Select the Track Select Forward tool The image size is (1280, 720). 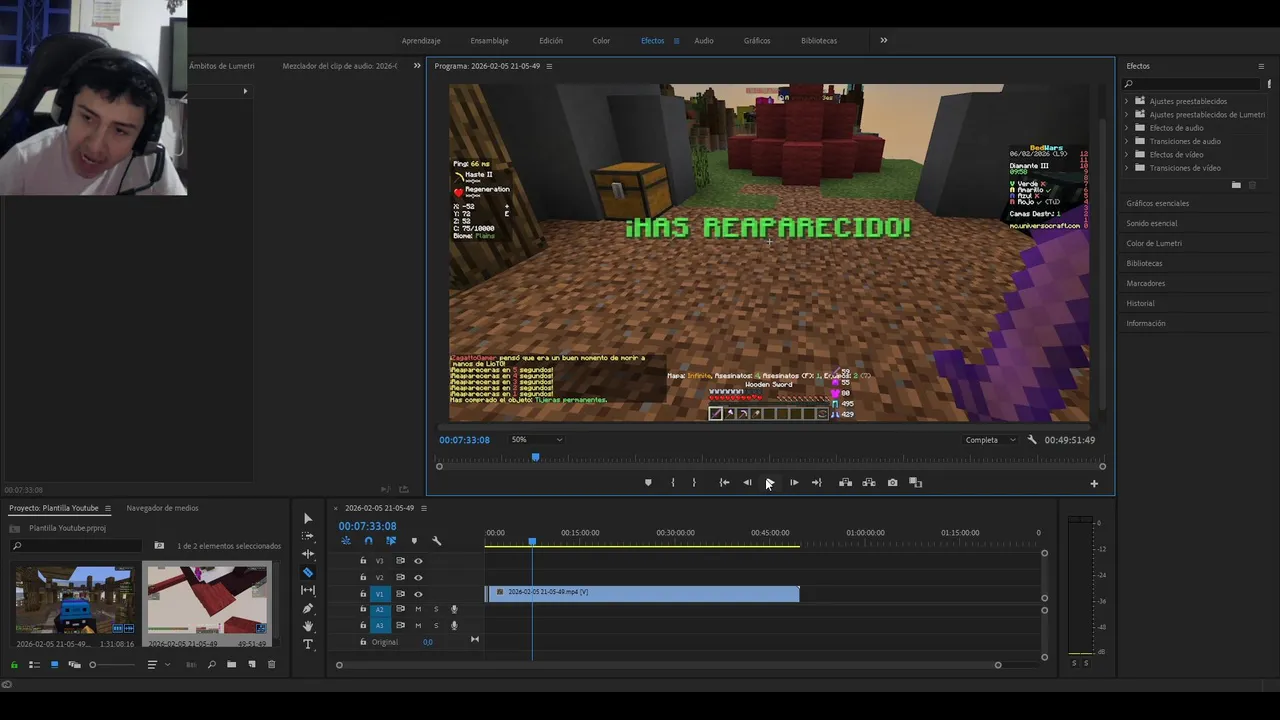pyautogui.click(x=307, y=536)
